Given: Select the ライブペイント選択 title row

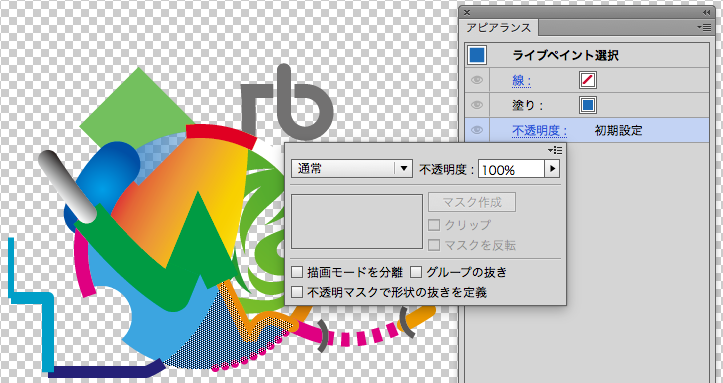Looking at the screenshot, I should [587, 55].
